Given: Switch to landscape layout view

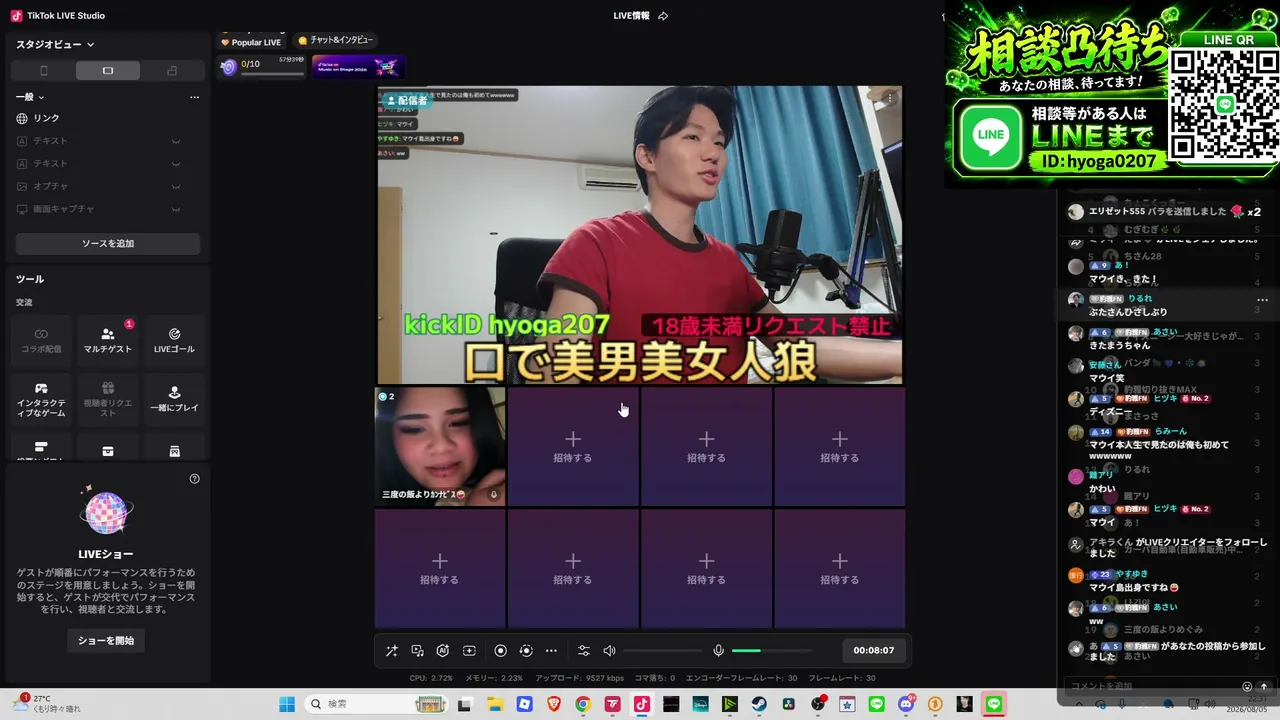Looking at the screenshot, I should click(108, 71).
